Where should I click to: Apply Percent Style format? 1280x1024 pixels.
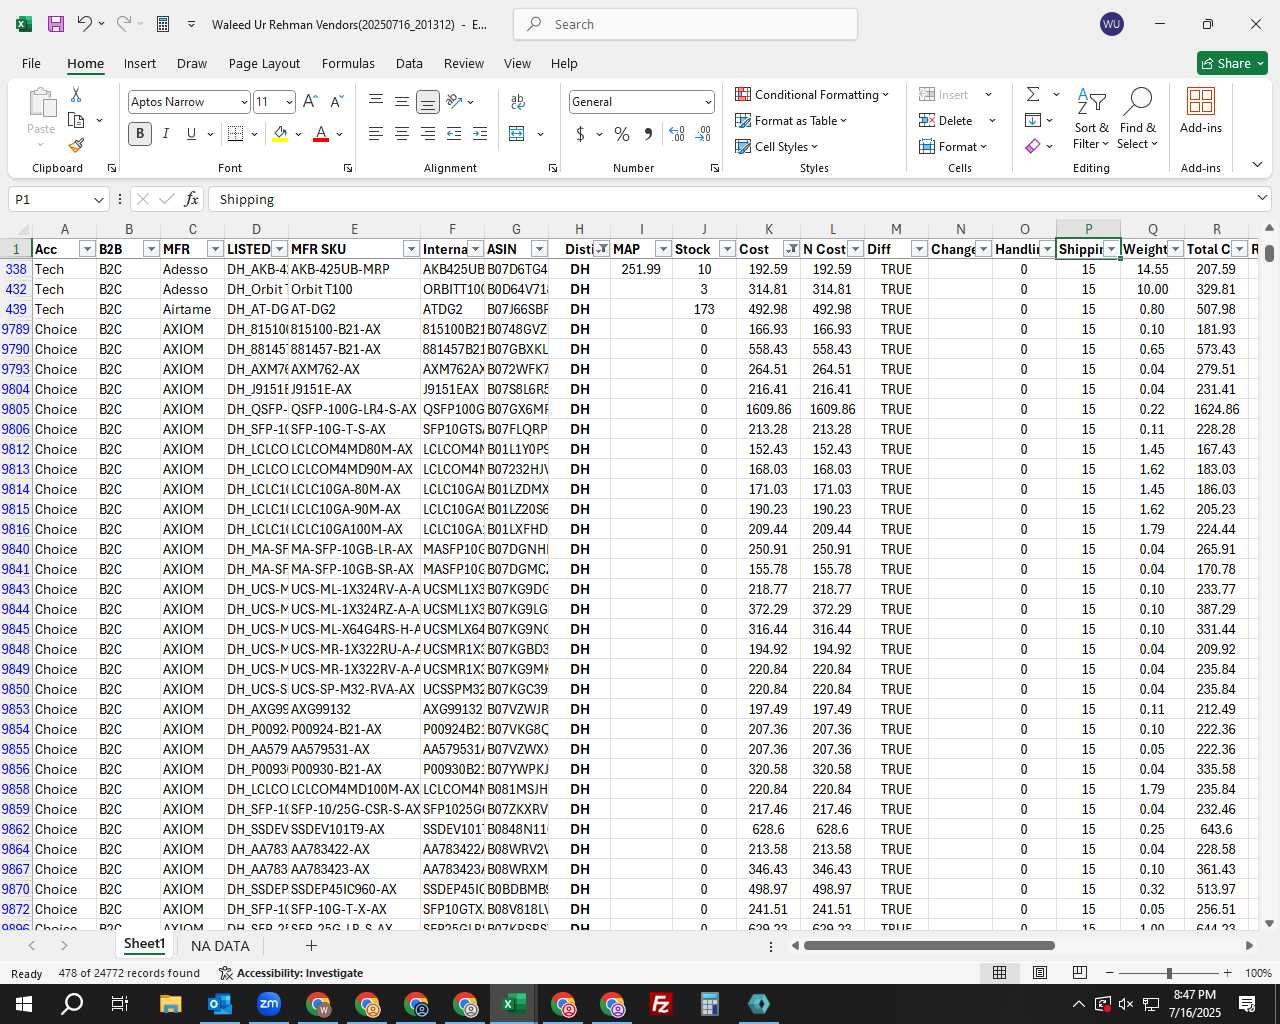point(622,134)
